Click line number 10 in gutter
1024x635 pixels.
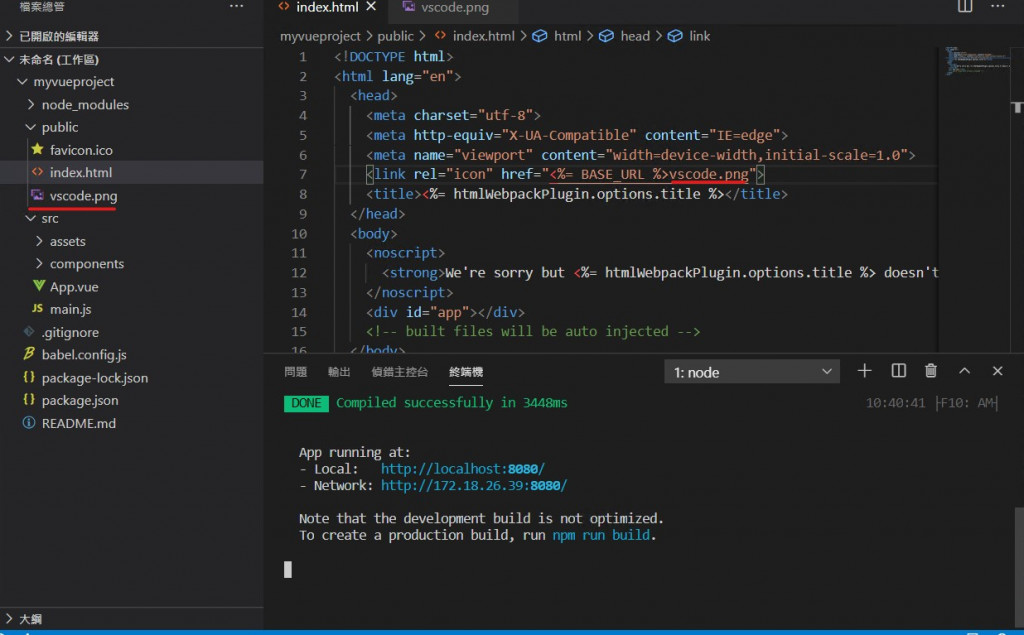point(298,234)
